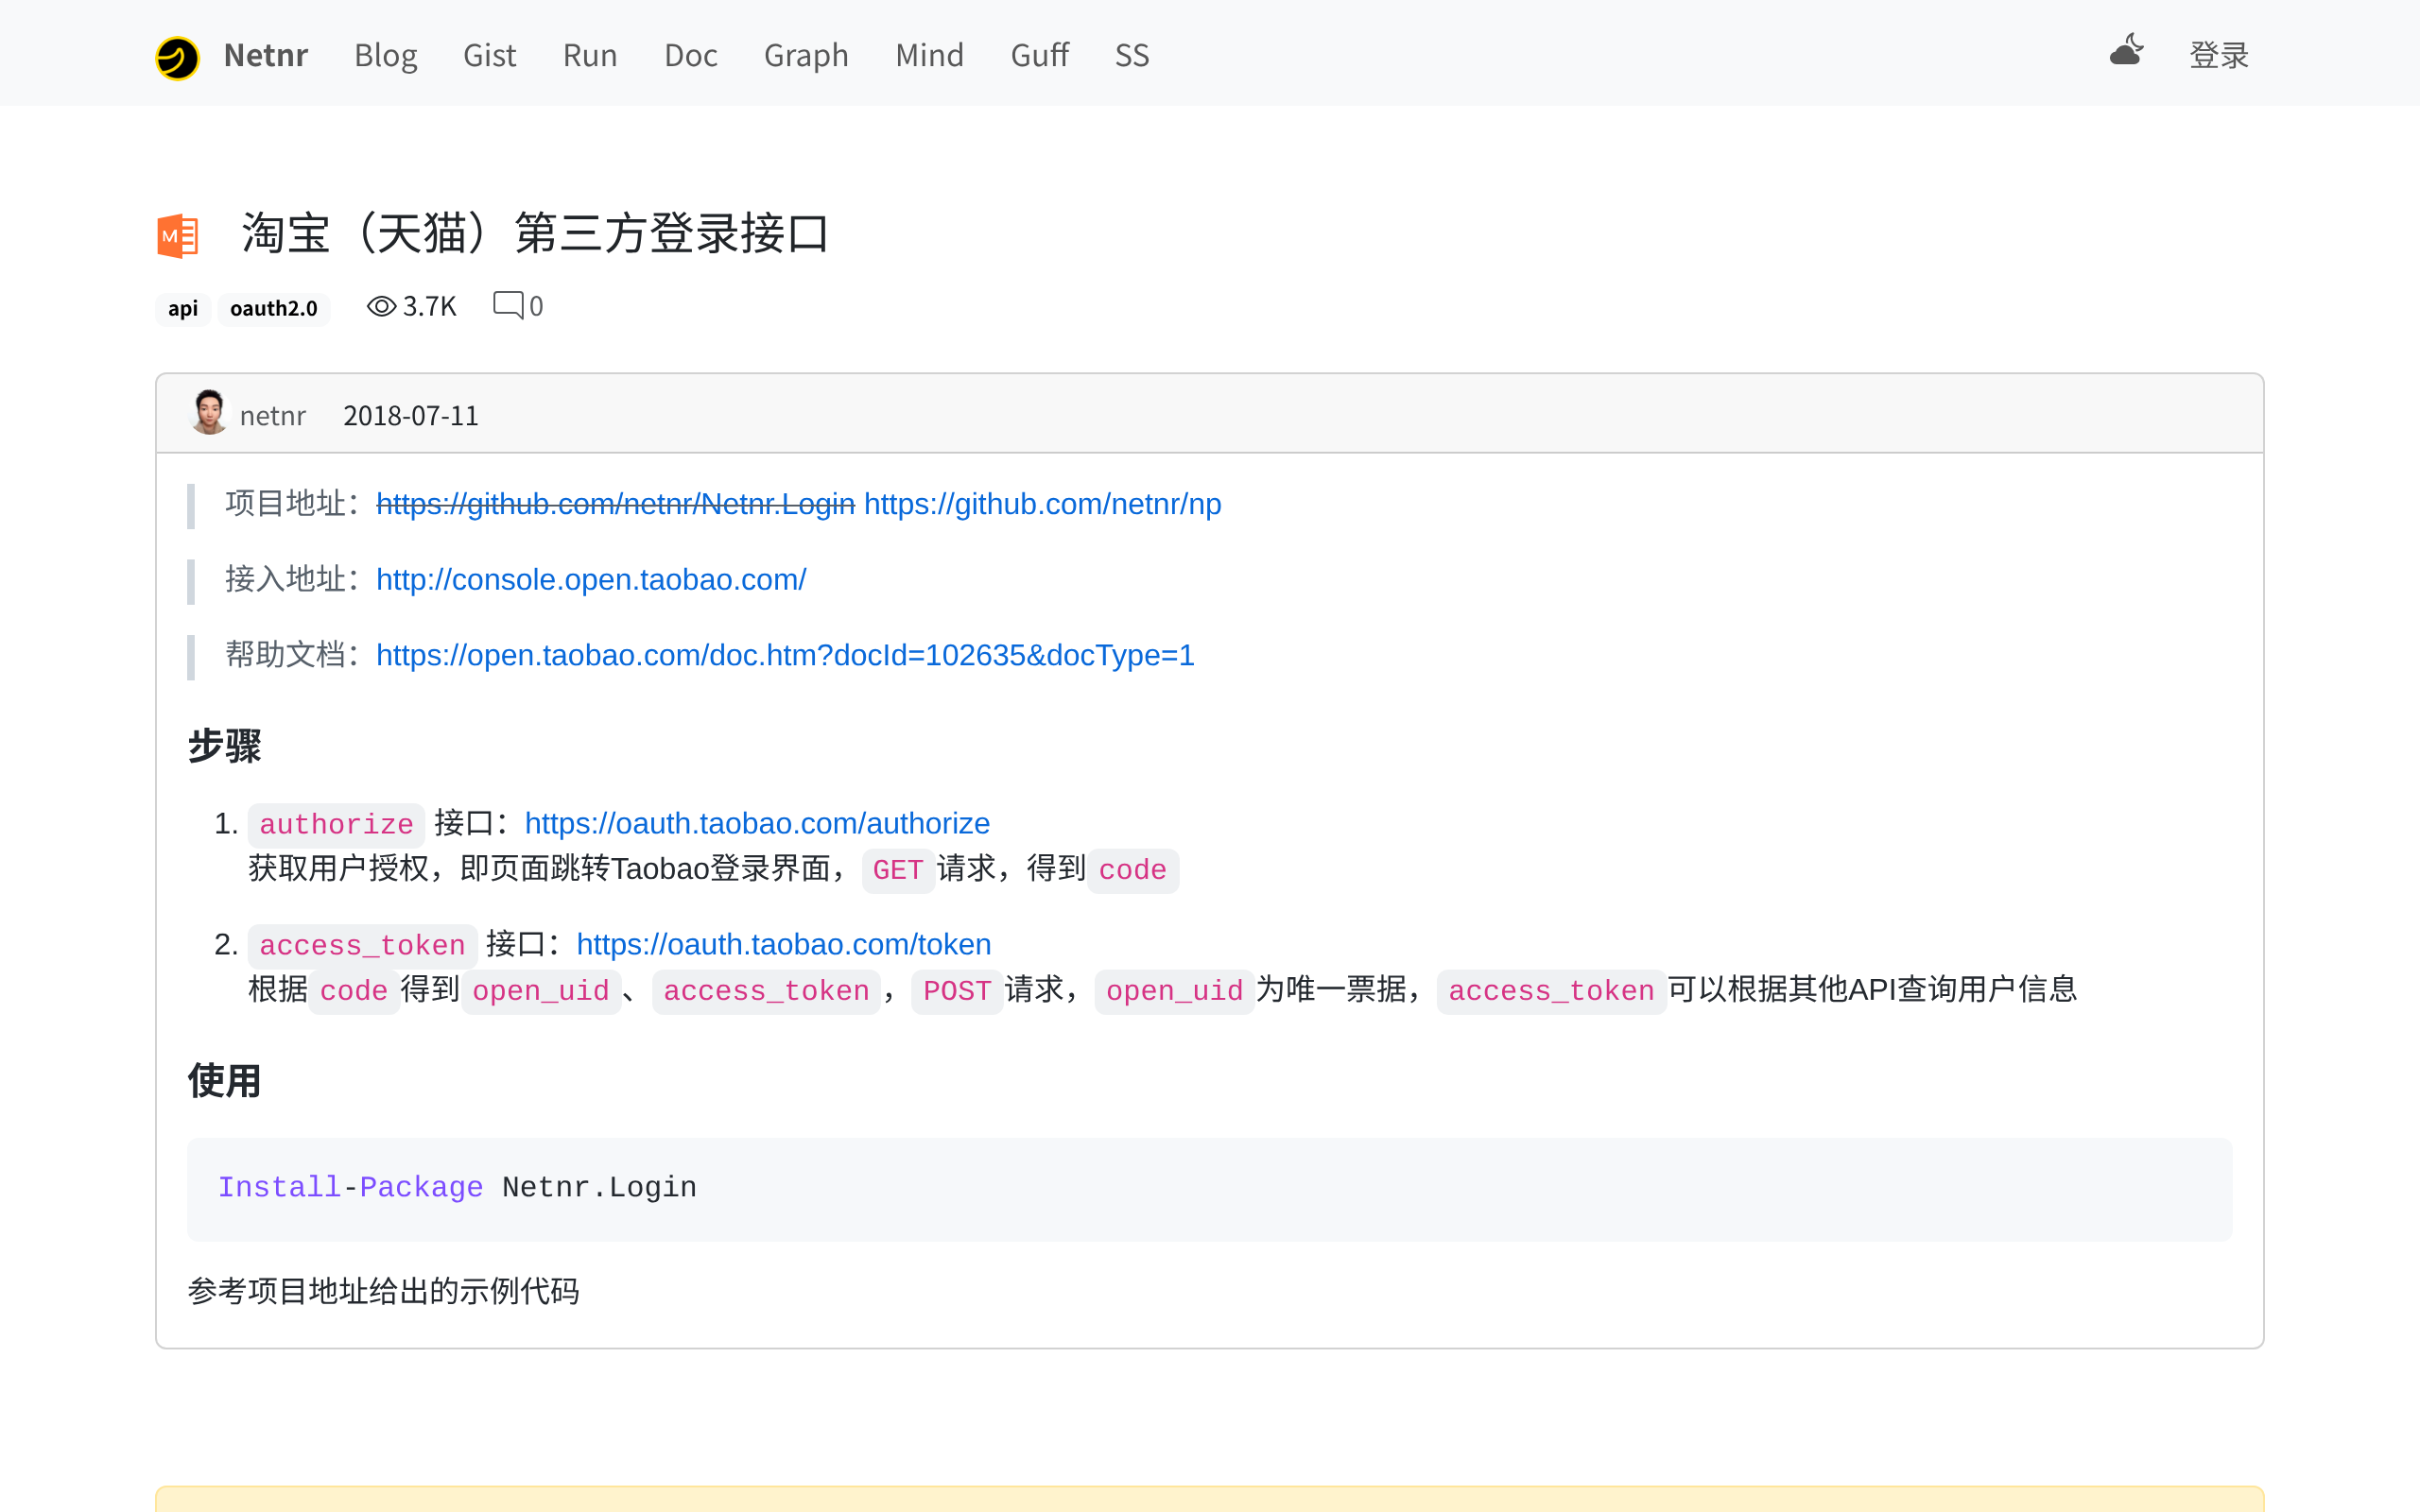
Task: Click the netnr author avatar
Action: pyautogui.click(x=209, y=412)
